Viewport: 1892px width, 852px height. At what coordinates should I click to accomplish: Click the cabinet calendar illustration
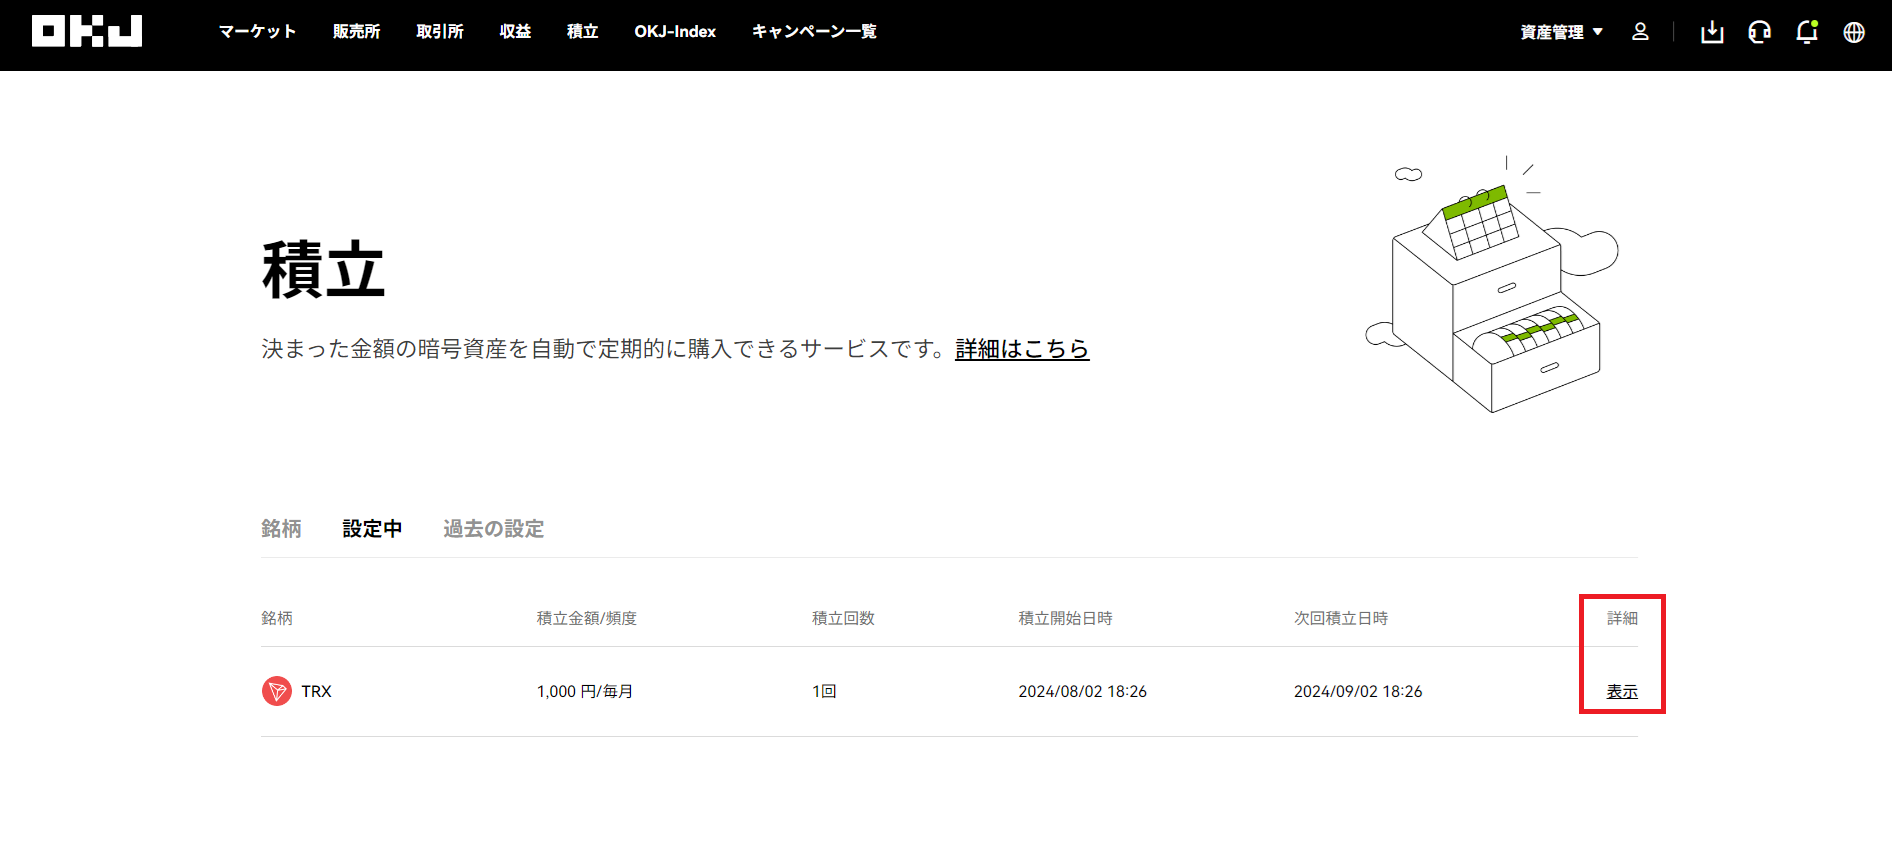click(x=1492, y=285)
